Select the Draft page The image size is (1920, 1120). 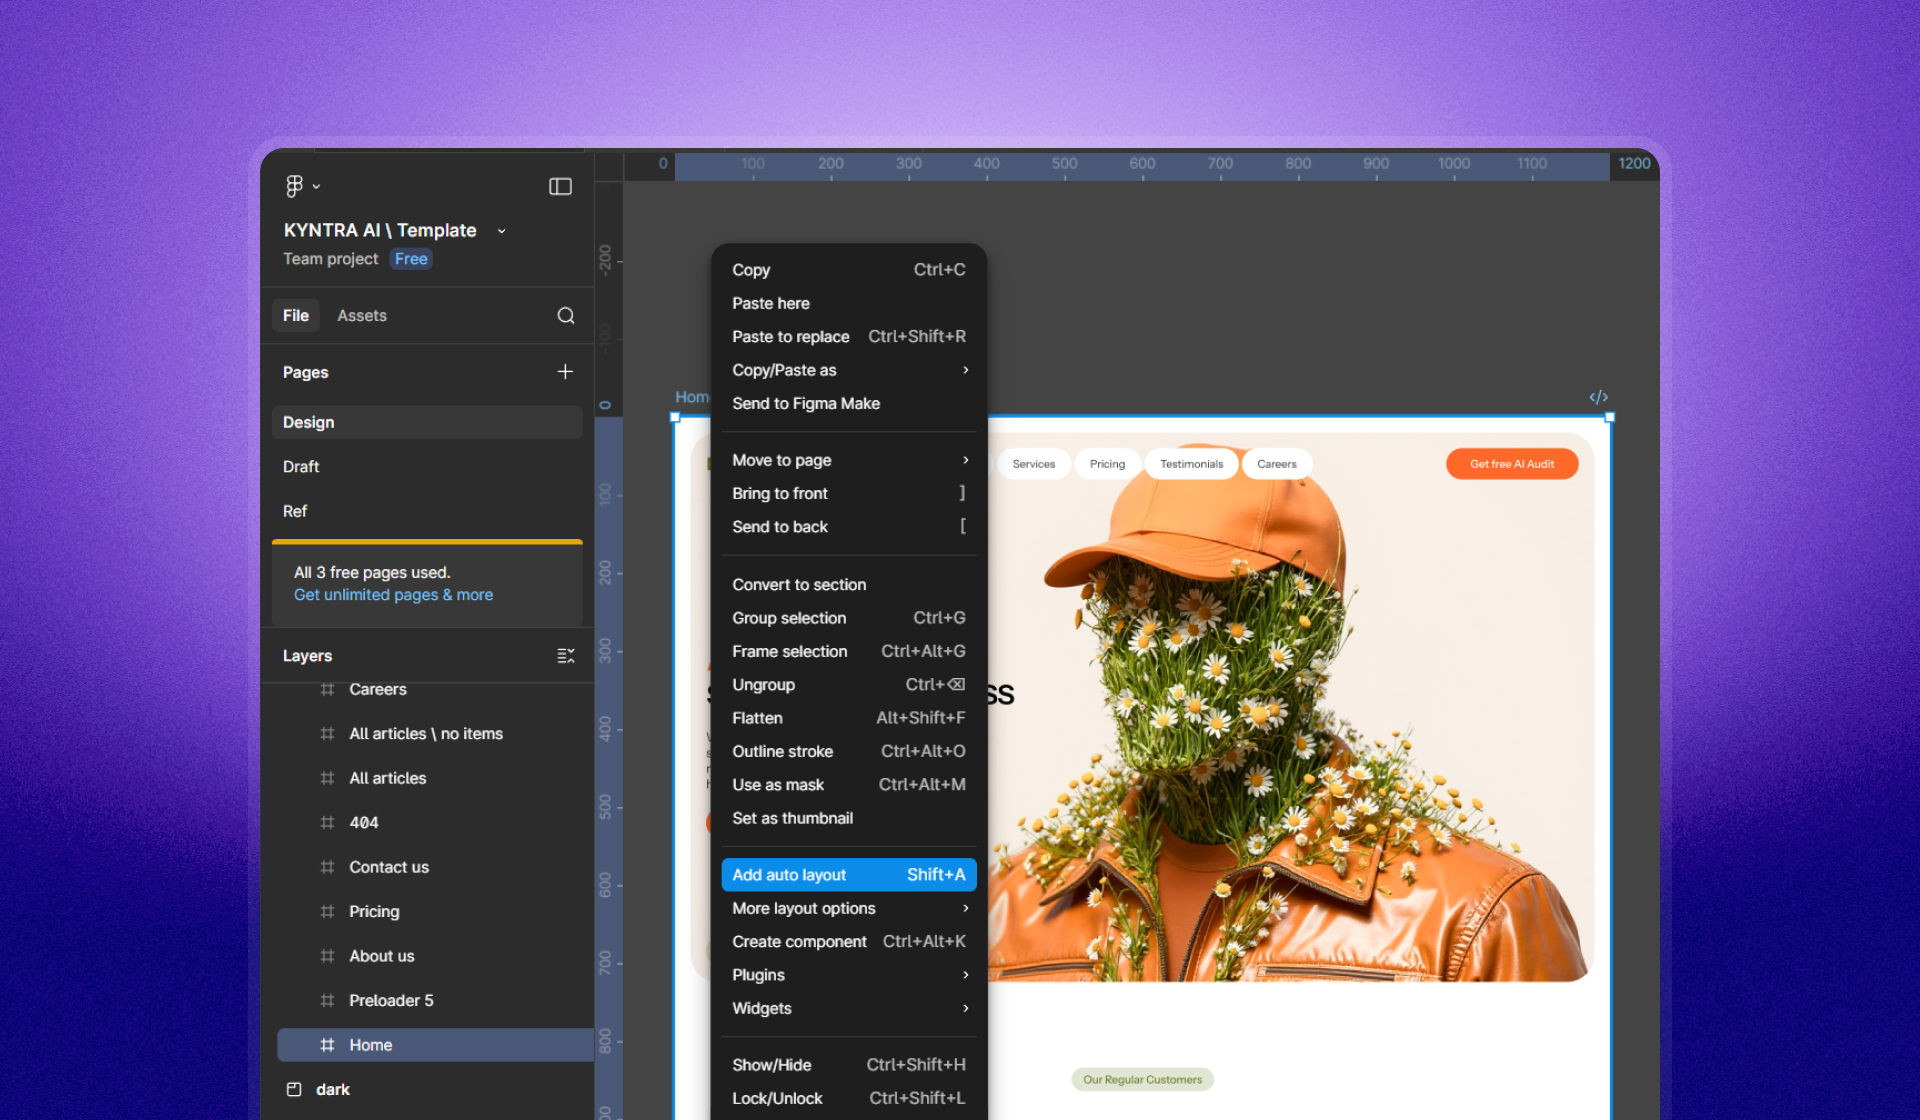point(301,467)
